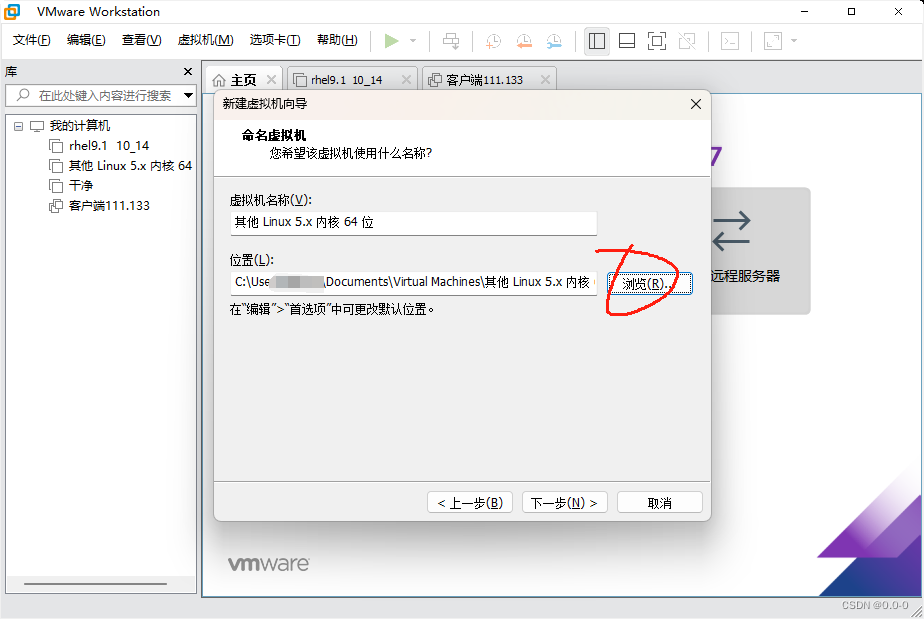The width and height of the screenshot is (924, 619).
Task: Close the library 库 panel
Action: pyautogui.click(x=188, y=71)
